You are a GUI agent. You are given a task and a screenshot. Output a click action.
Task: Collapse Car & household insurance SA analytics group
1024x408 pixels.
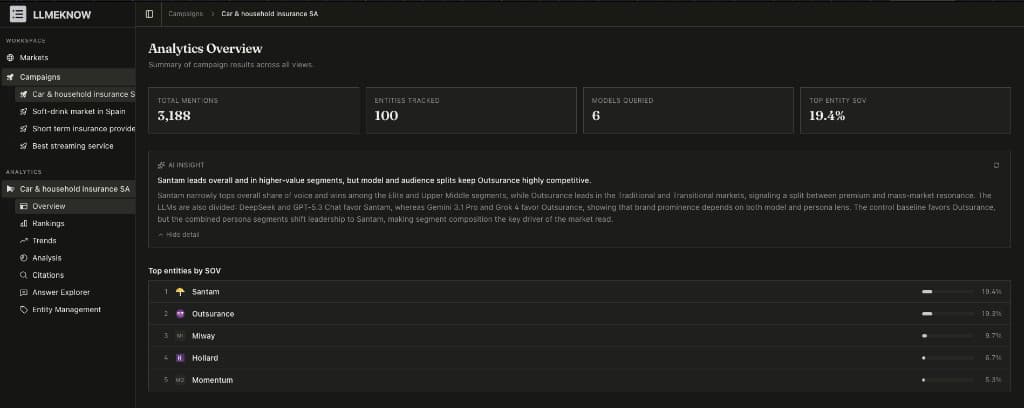(x=10, y=189)
